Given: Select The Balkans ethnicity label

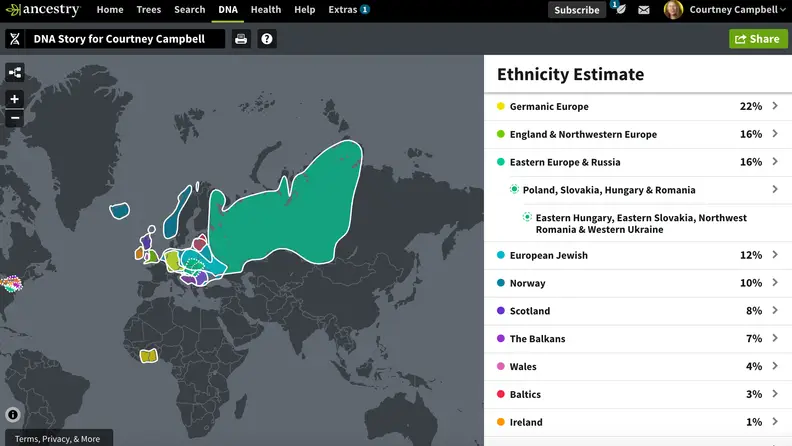Looking at the screenshot, I should [537, 338].
